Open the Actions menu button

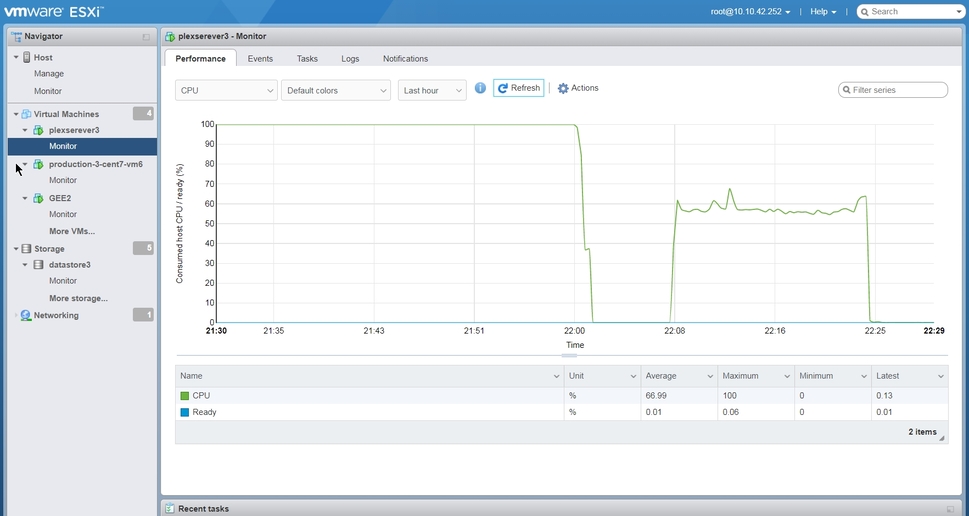point(578,88)
